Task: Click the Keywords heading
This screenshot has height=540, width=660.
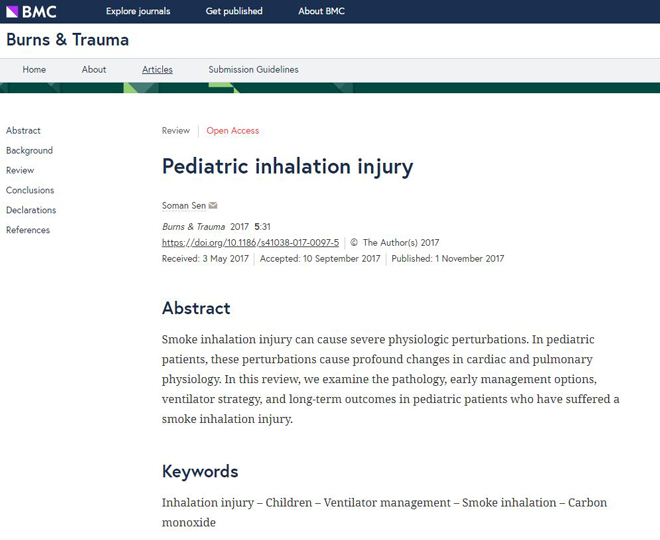Action: tap(200, 471)
